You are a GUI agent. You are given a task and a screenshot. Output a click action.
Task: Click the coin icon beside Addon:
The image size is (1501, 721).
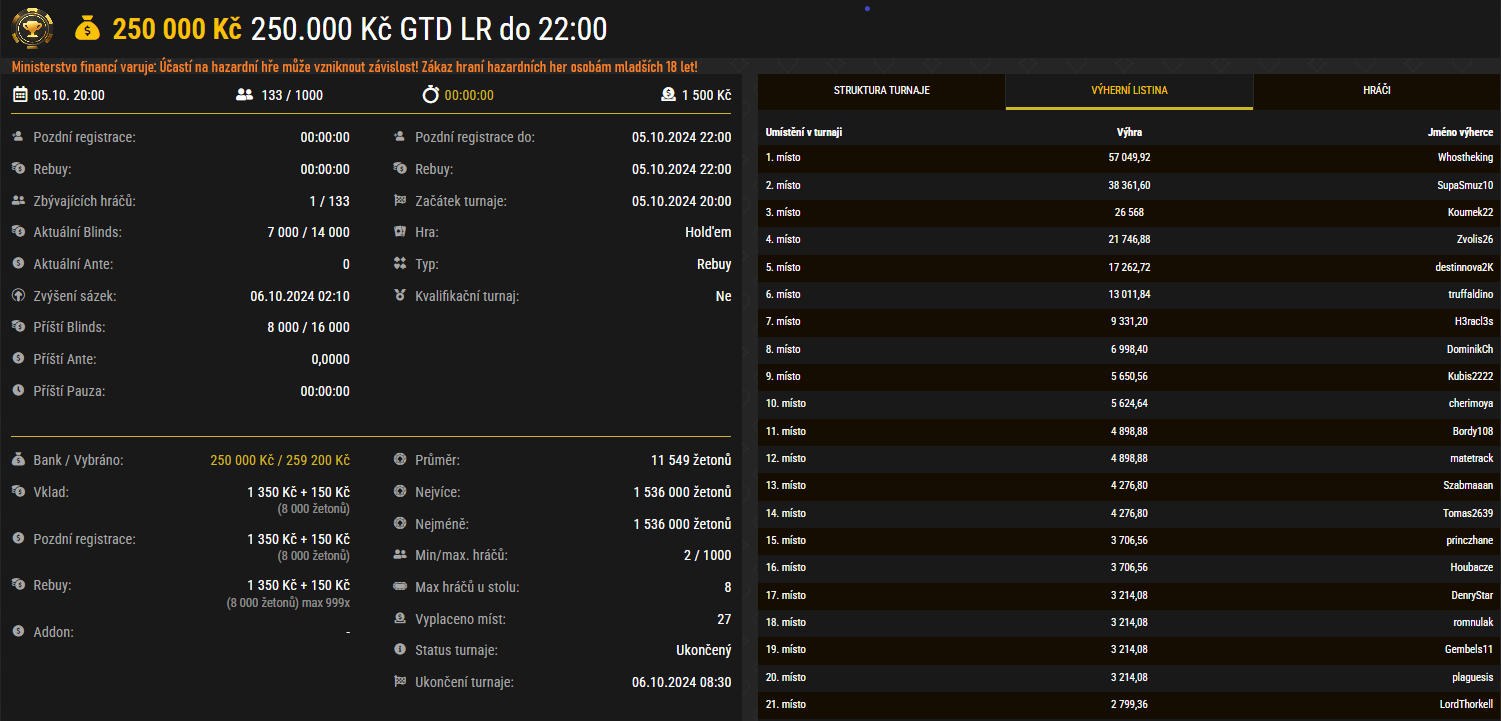tap(18, 632)
